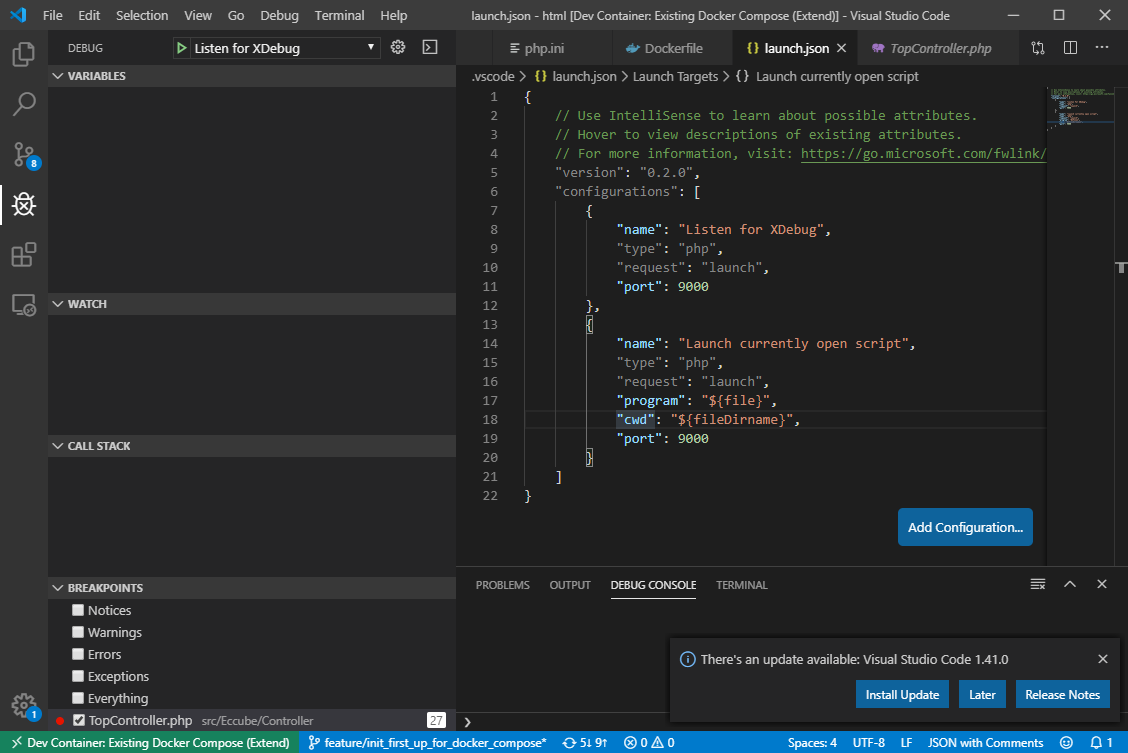Collapse the CALL STACK section
The image size is (1128, 753).
click(x=252, y=446)
